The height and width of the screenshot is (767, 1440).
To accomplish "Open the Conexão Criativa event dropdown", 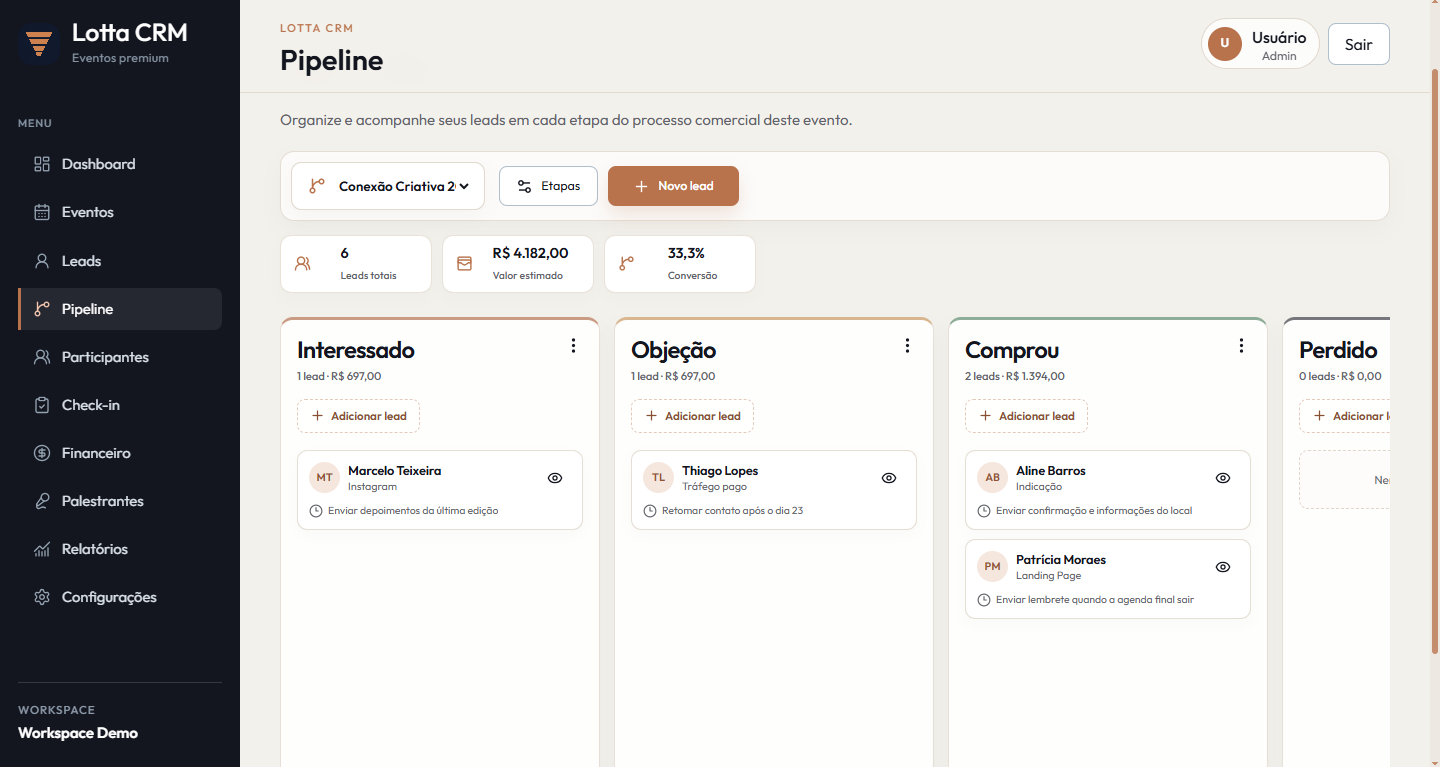I will 388,186.
